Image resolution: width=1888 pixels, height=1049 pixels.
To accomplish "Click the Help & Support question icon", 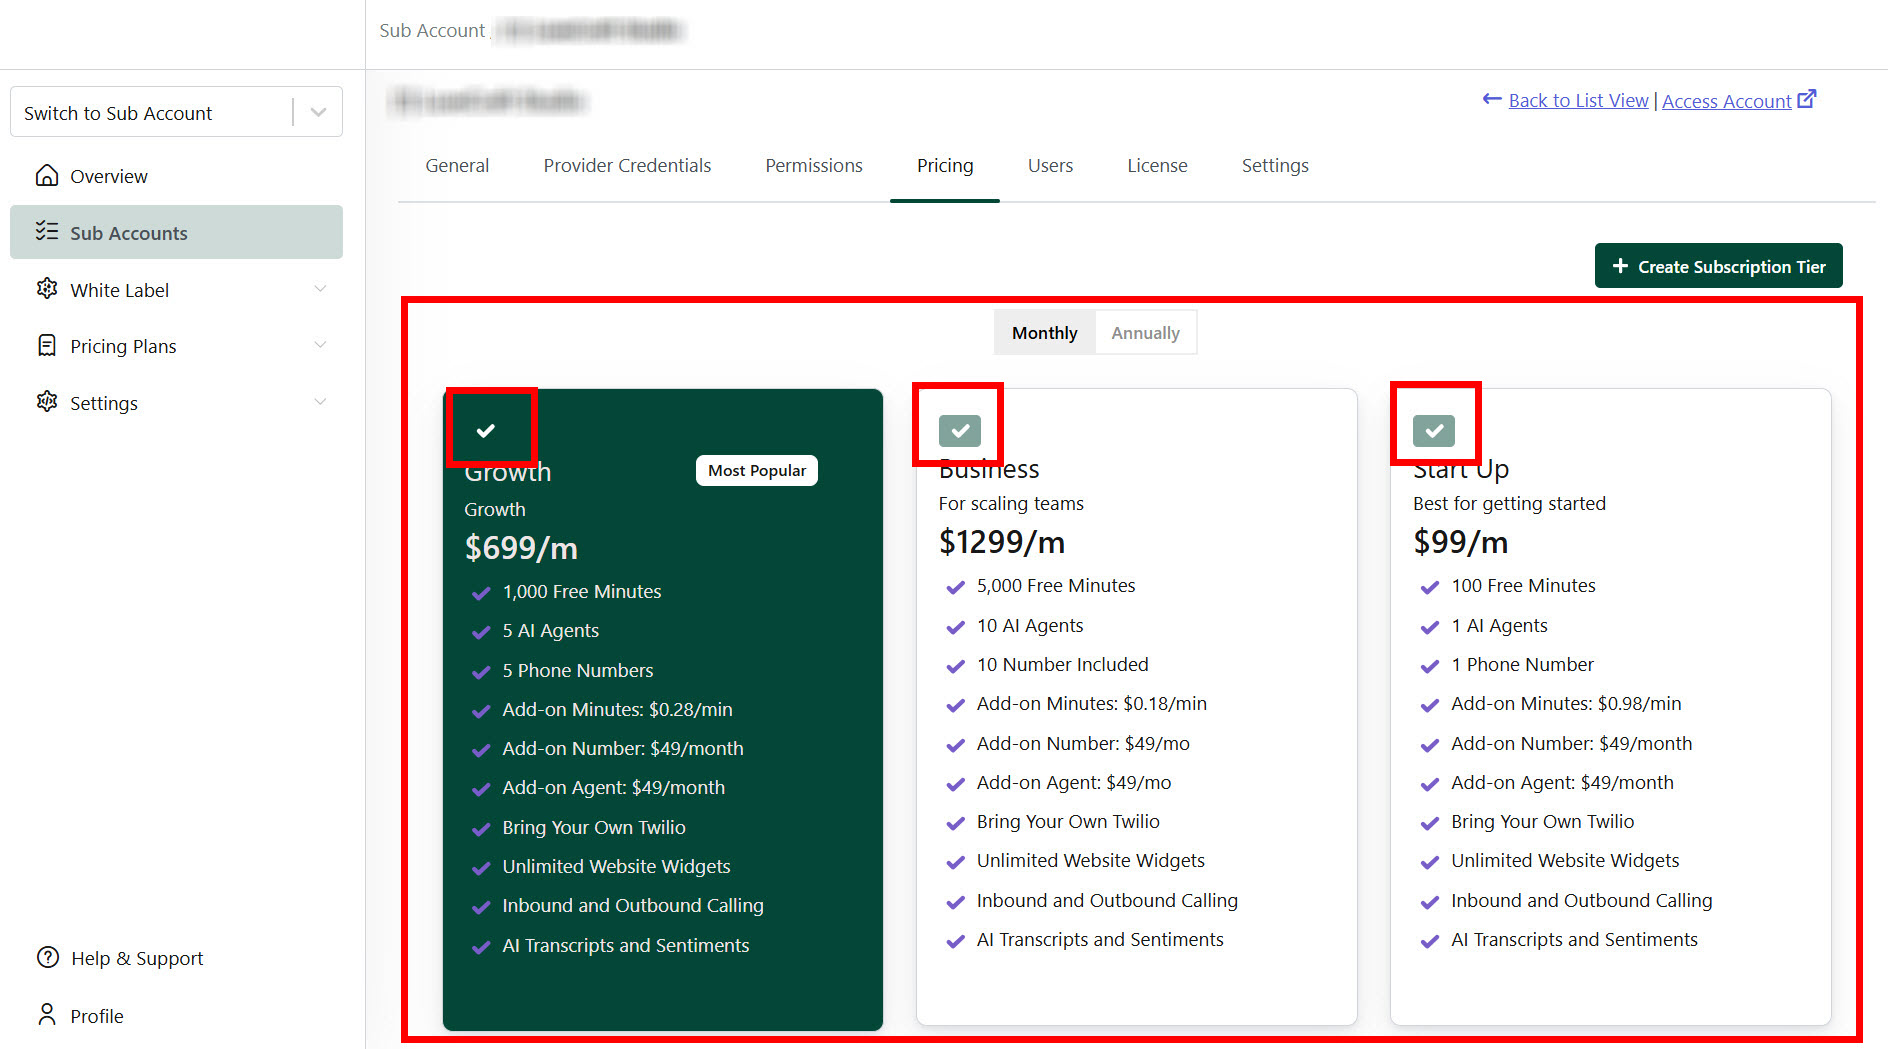I will click(x=48, y=957).
